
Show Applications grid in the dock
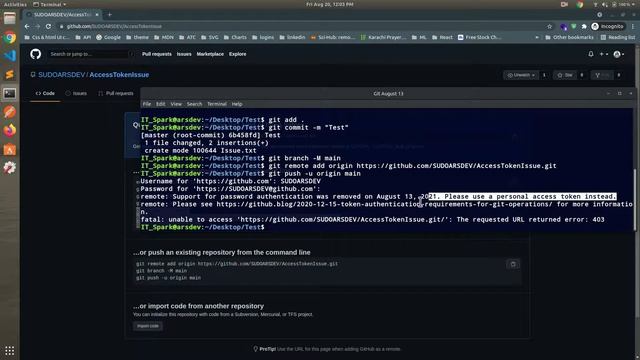tap(9, 351)
